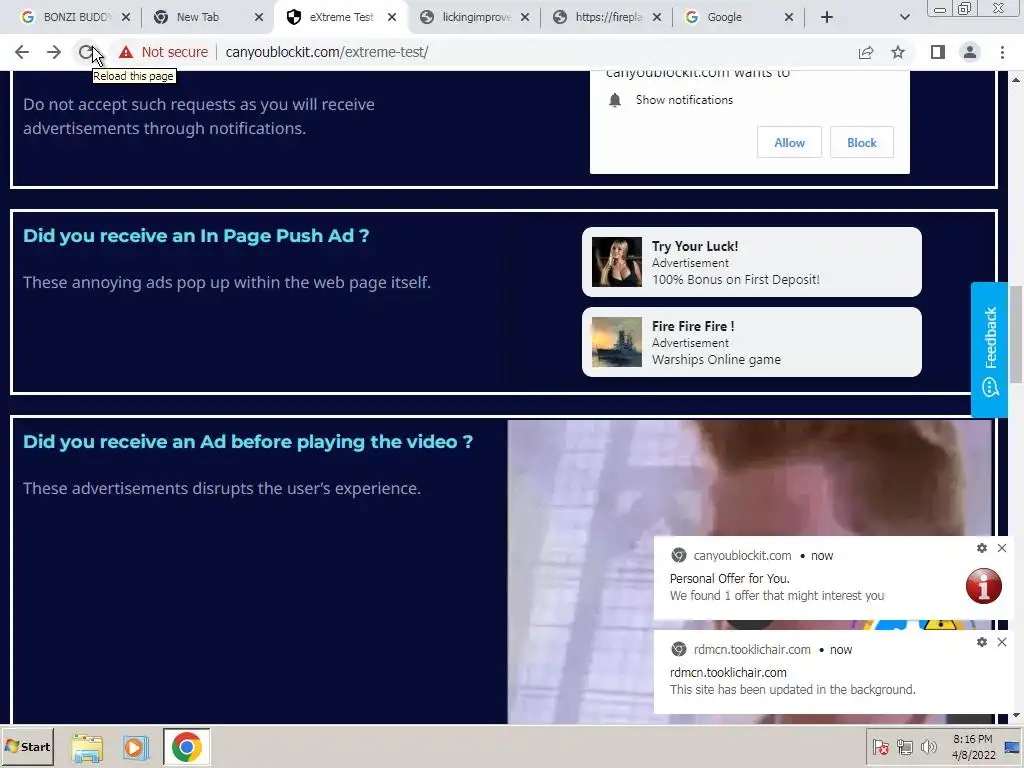Open the Chrome profile menu
Screen dimensions: 1024x768
(x=970, y=52)
